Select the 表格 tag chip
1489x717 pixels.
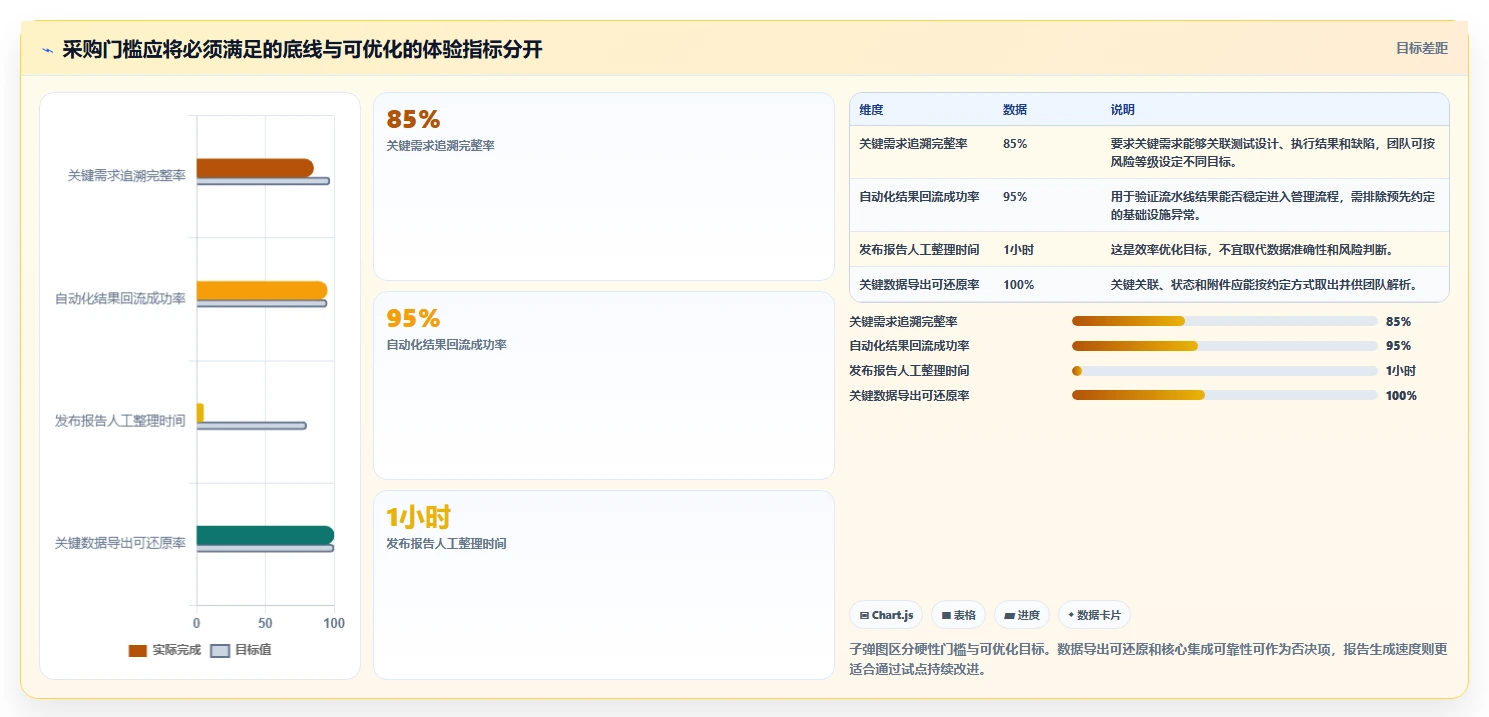pos(958,615)
